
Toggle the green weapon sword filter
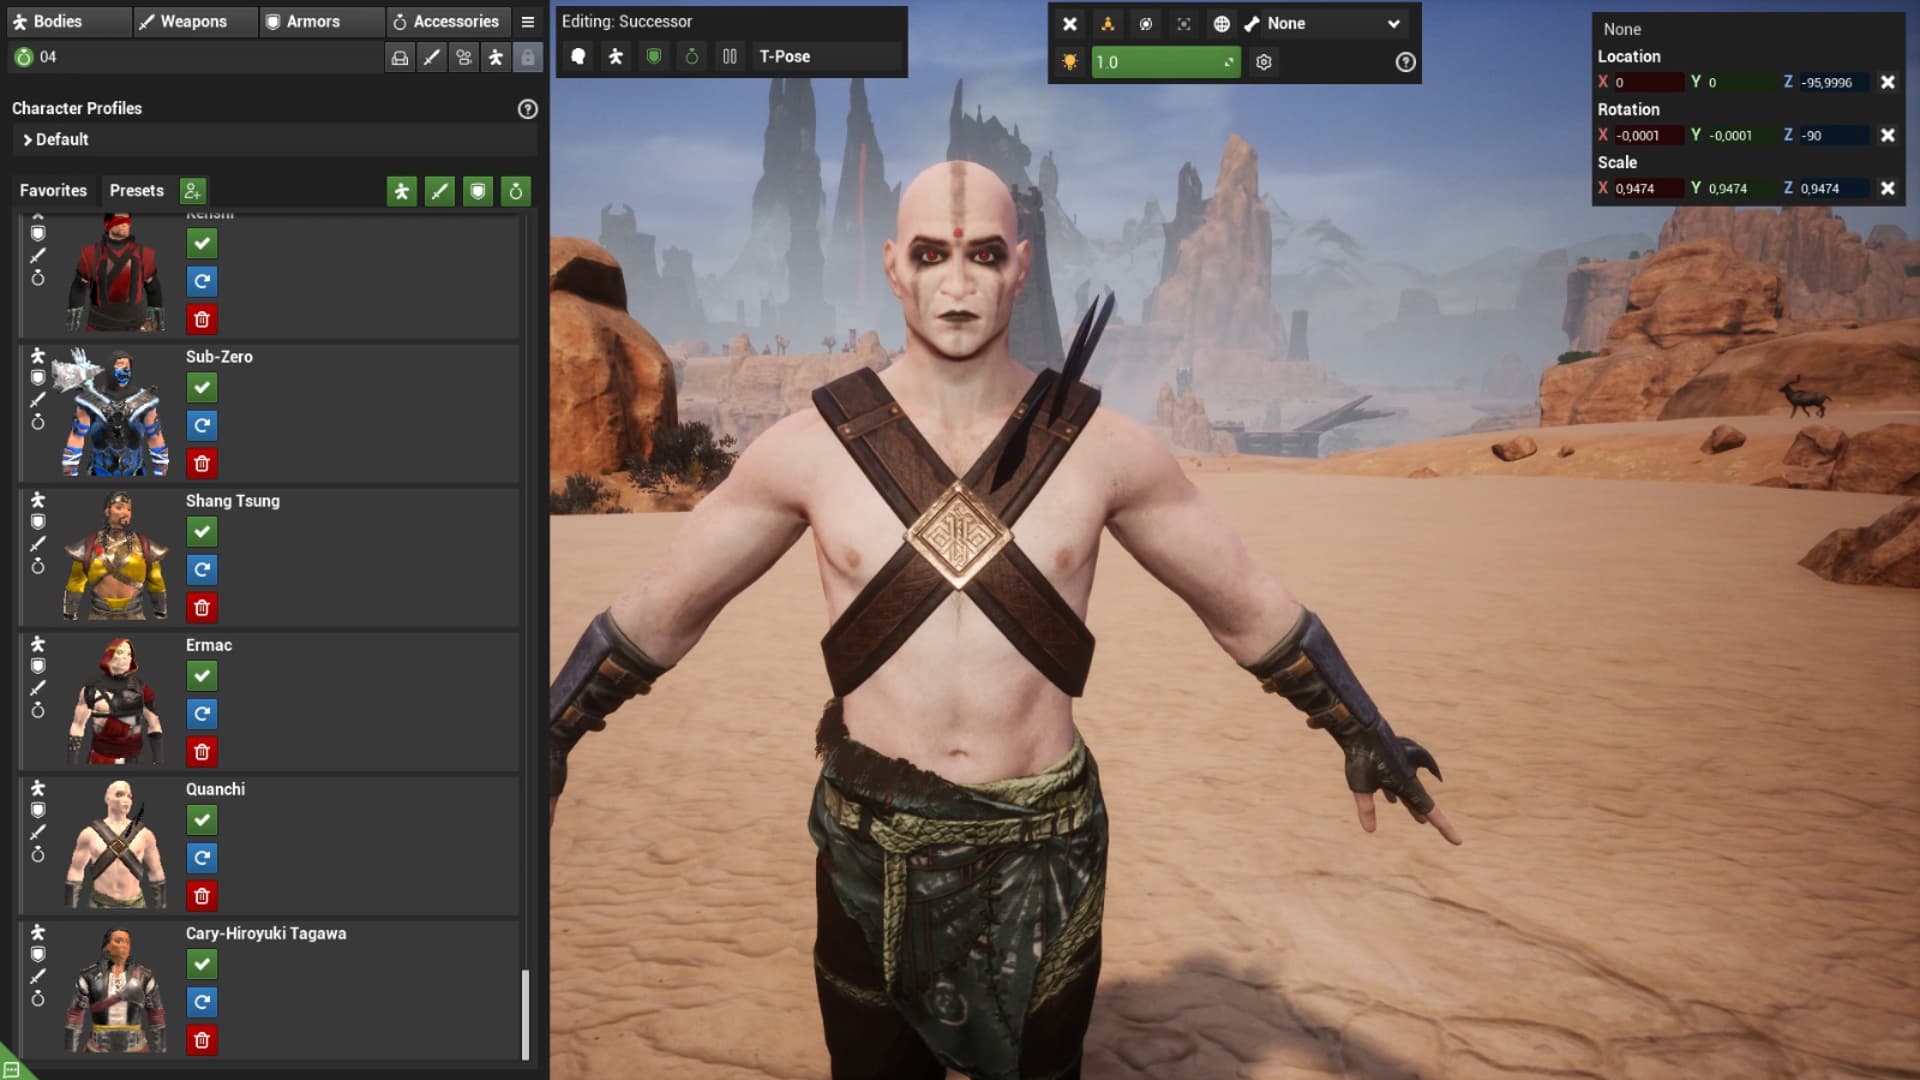[x=439, y=191]
